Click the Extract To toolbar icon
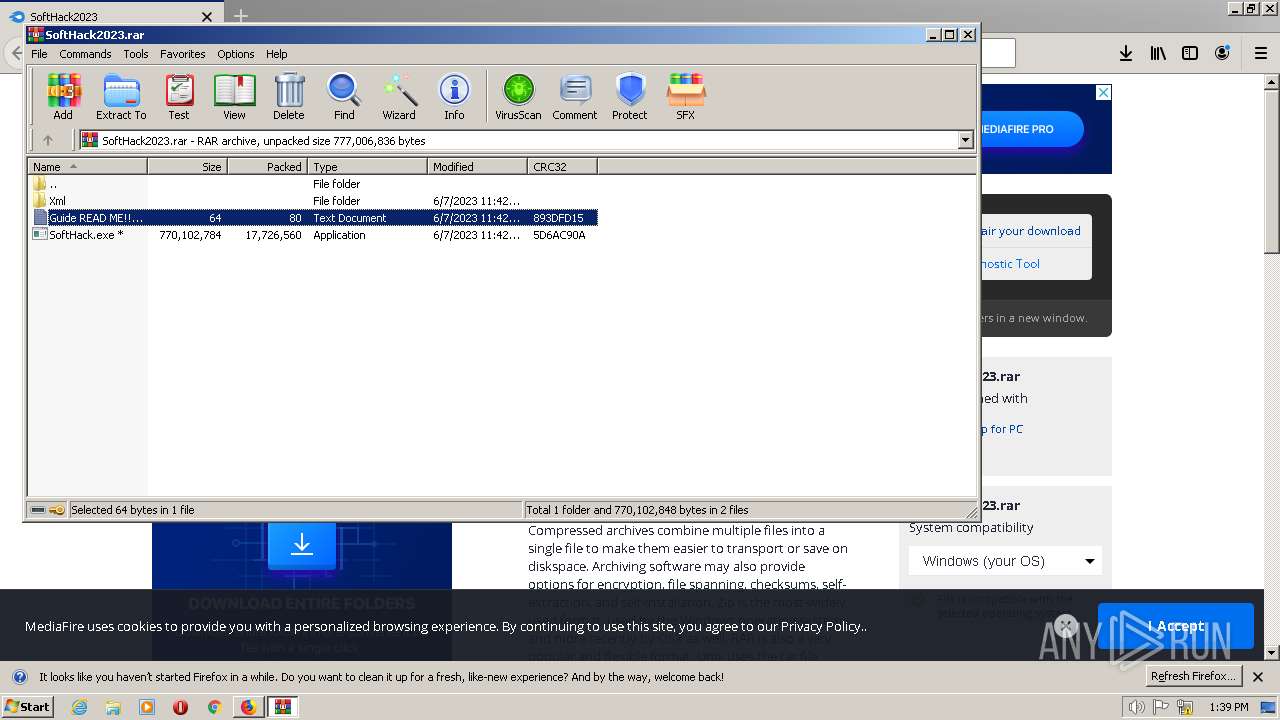The image size is (1280, 720). point(121,97)
